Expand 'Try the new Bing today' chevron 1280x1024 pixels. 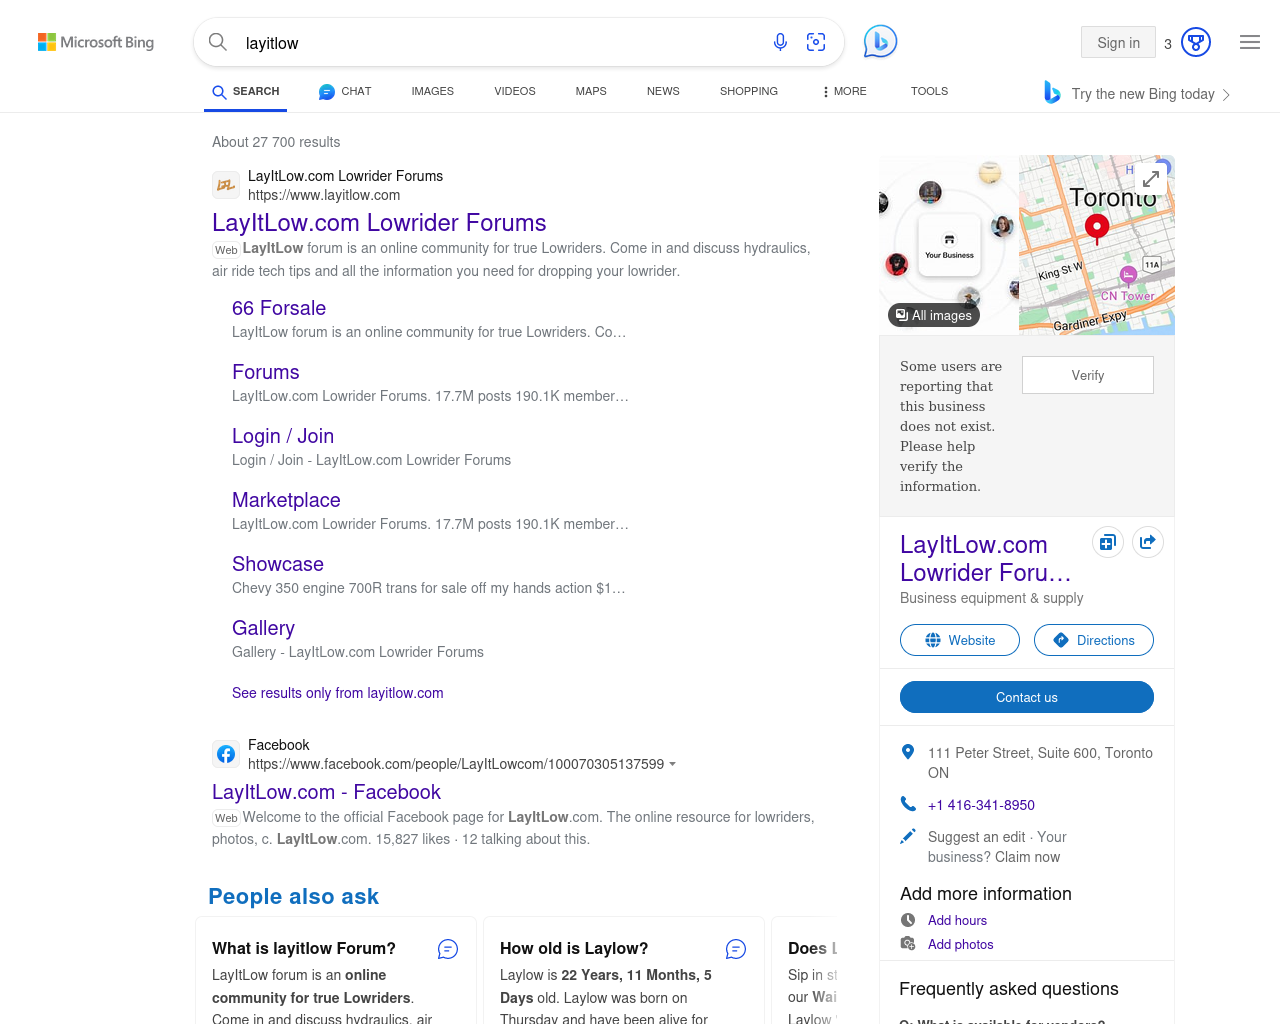click(1226, 95)
